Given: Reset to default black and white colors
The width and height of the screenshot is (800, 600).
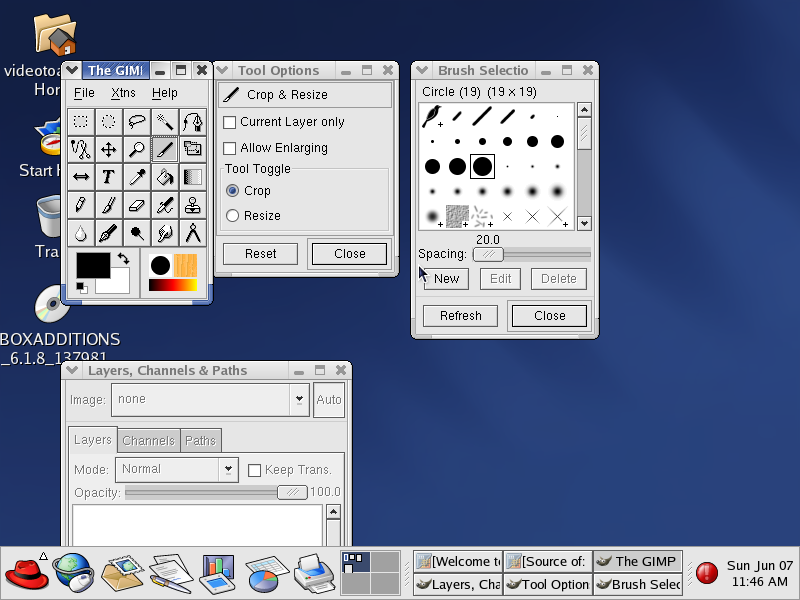Looking at the screenshot, I should [82, 288].
